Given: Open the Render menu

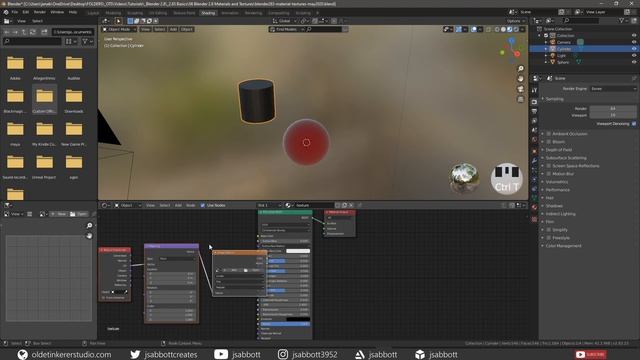Looking at the screenshot, I should pos(40,12).
